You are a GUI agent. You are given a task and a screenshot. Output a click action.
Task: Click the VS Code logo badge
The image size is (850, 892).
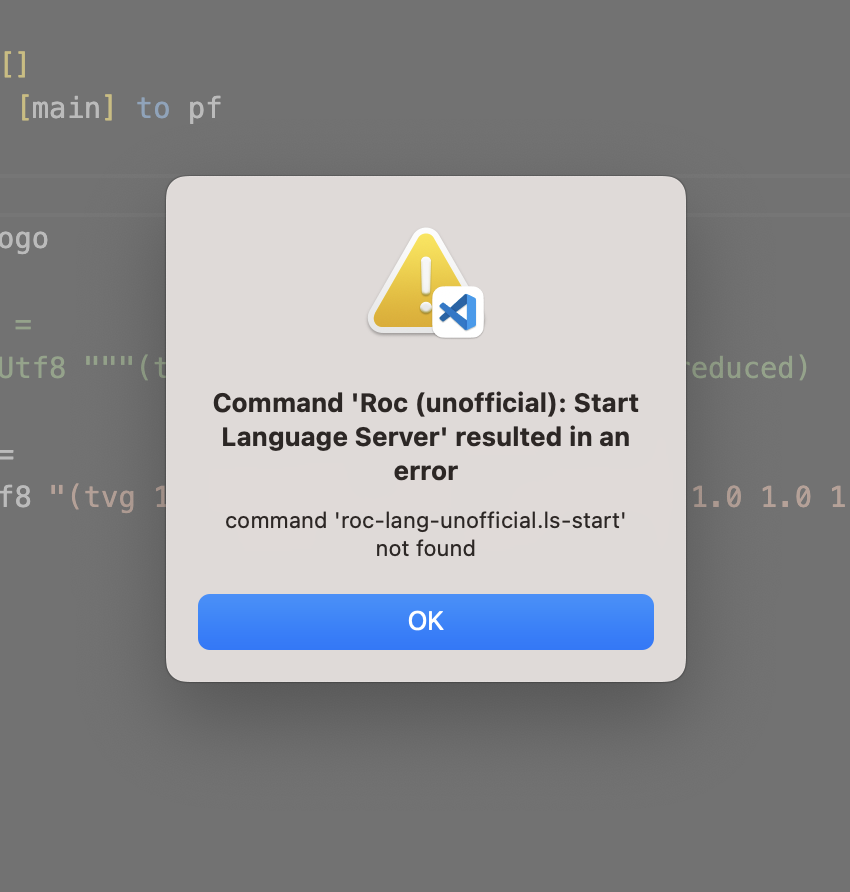(458, 312)
